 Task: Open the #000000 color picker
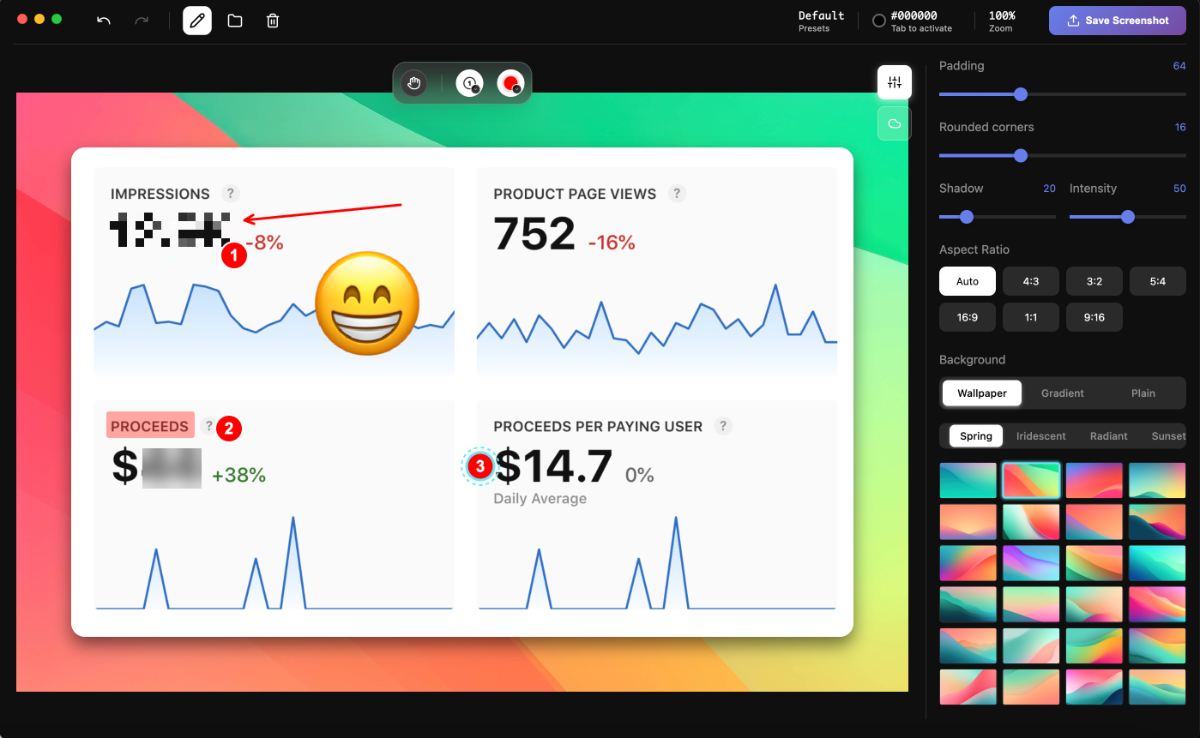pyautogui.click(x=912, y=21)
